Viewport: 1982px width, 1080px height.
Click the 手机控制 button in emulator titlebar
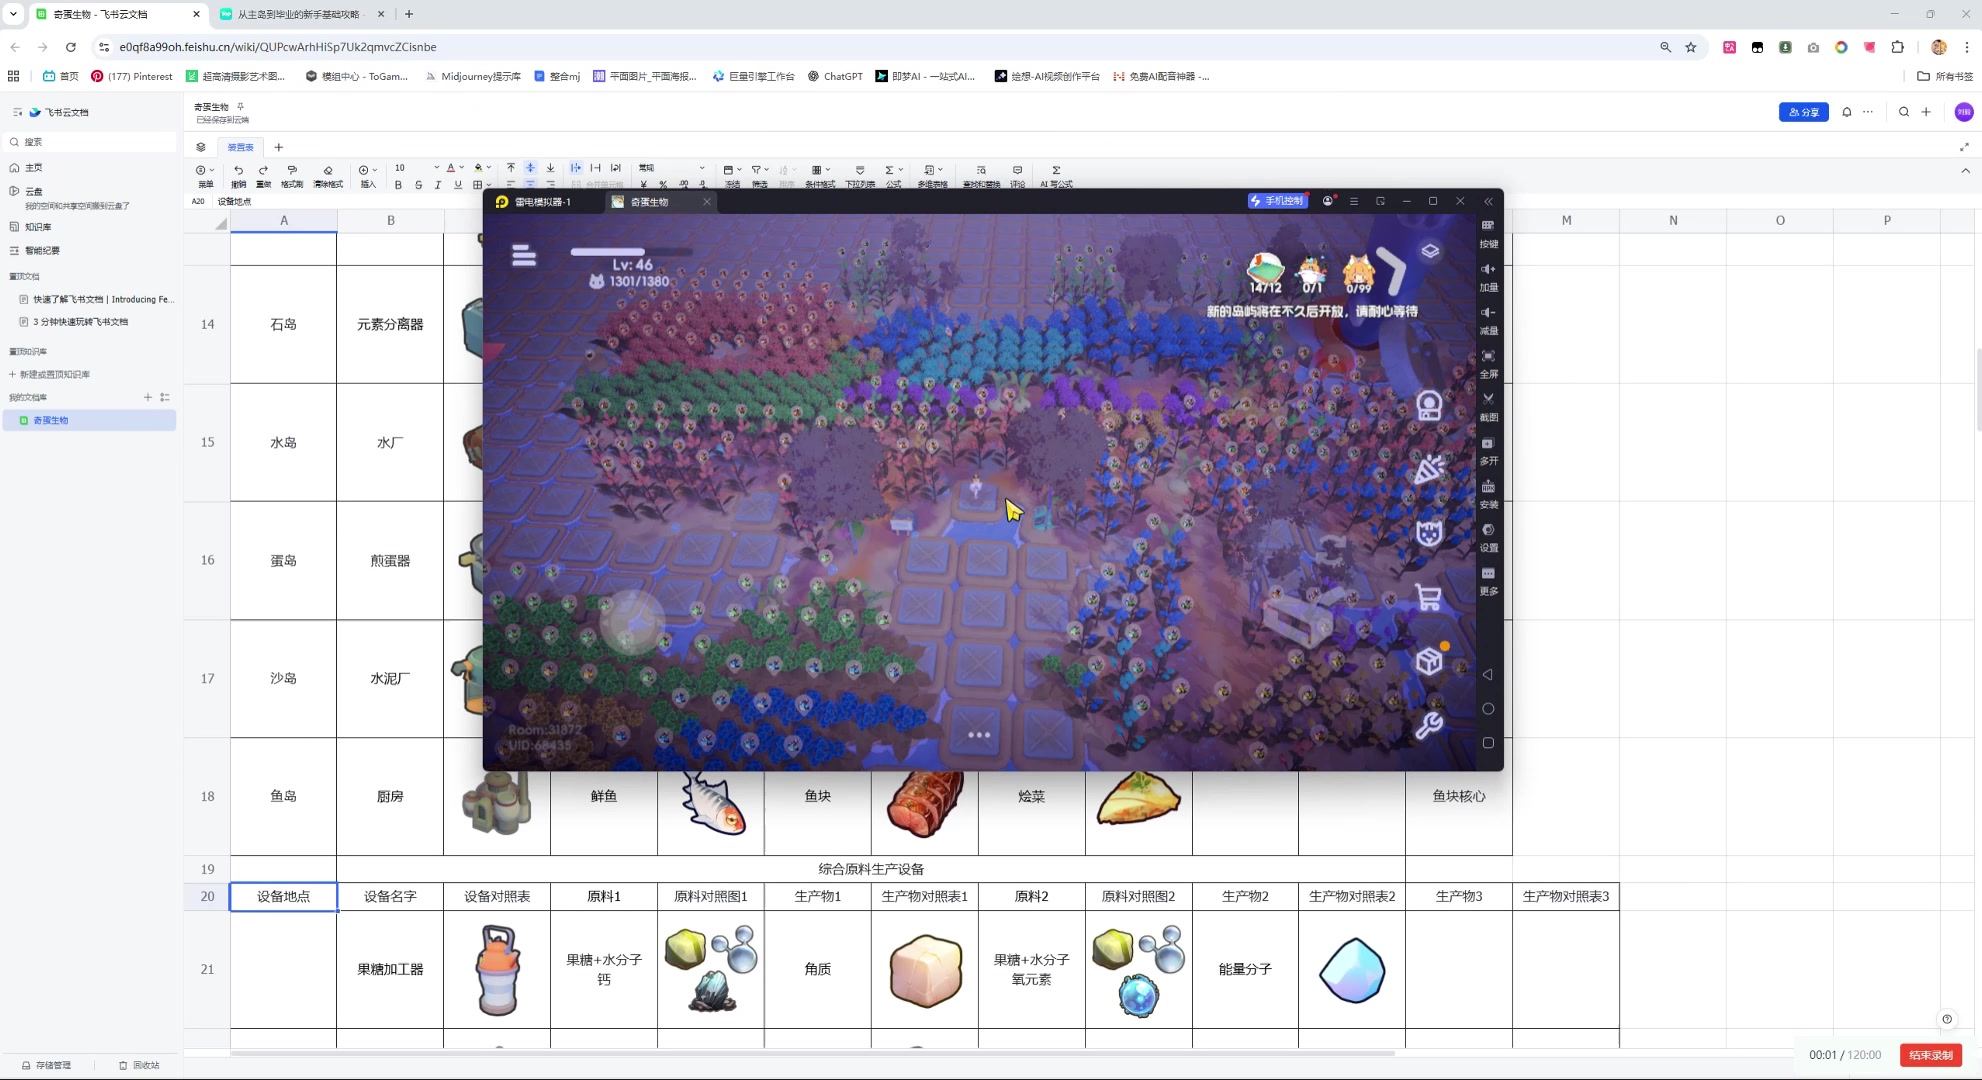pos(1277,201)
